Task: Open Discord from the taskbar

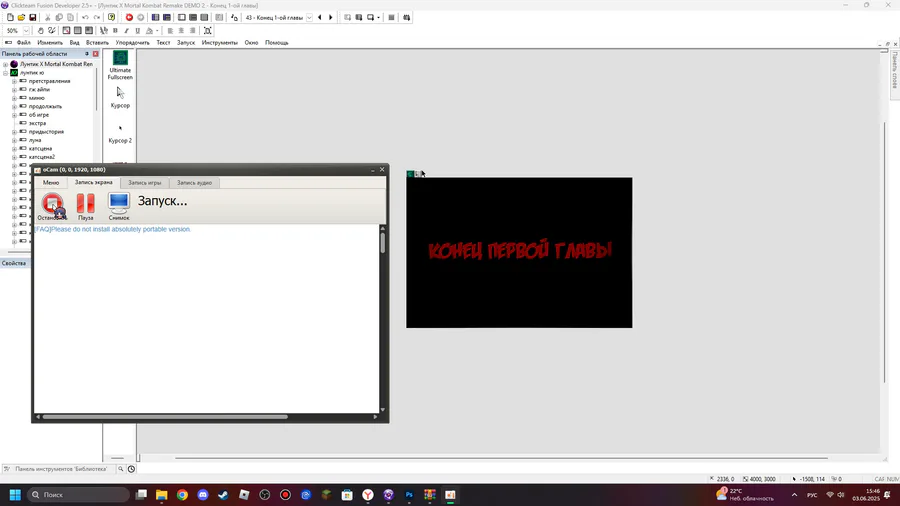Action: click(x=203, y=495)
